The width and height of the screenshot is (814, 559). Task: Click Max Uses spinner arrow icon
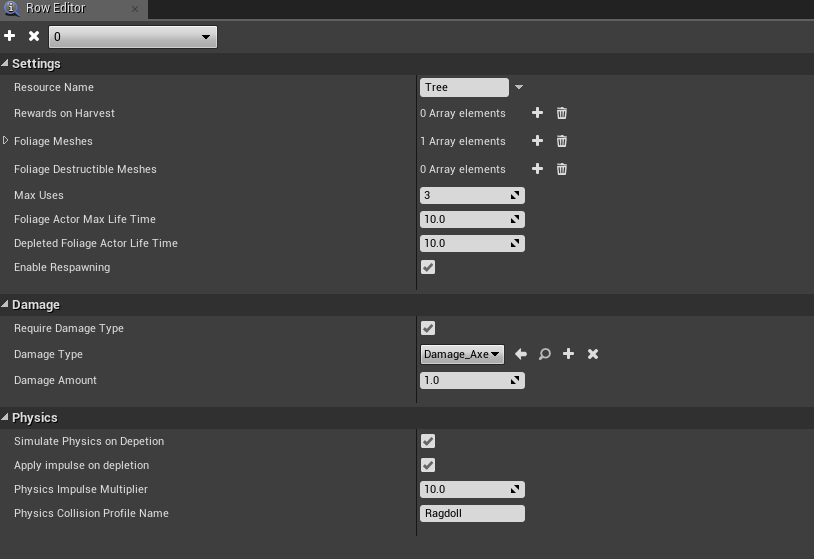click(515, 195)
